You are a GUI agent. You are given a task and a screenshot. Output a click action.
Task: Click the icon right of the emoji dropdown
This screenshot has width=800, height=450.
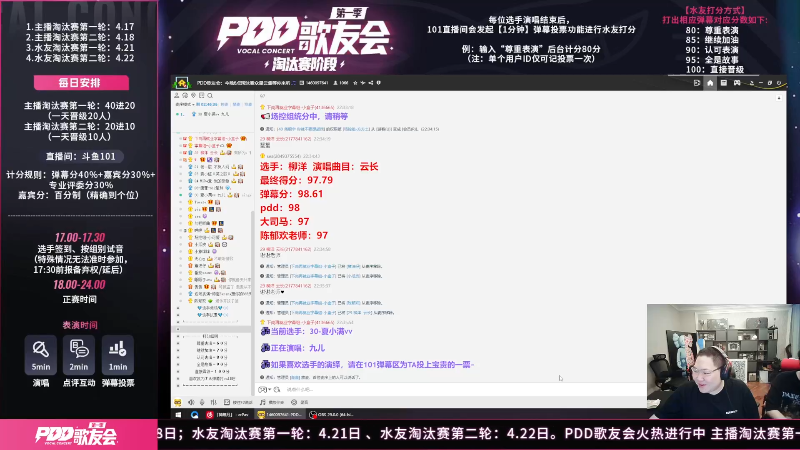(x=277, y=390)
